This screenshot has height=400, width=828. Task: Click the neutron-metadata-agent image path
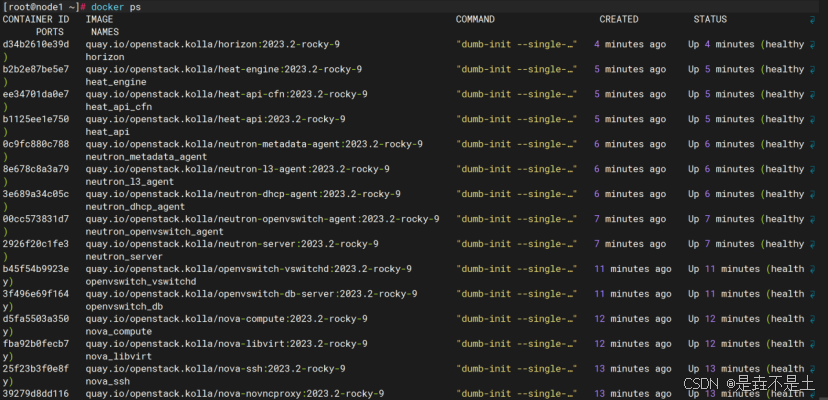pyautogui.click(x=254, y=144)
